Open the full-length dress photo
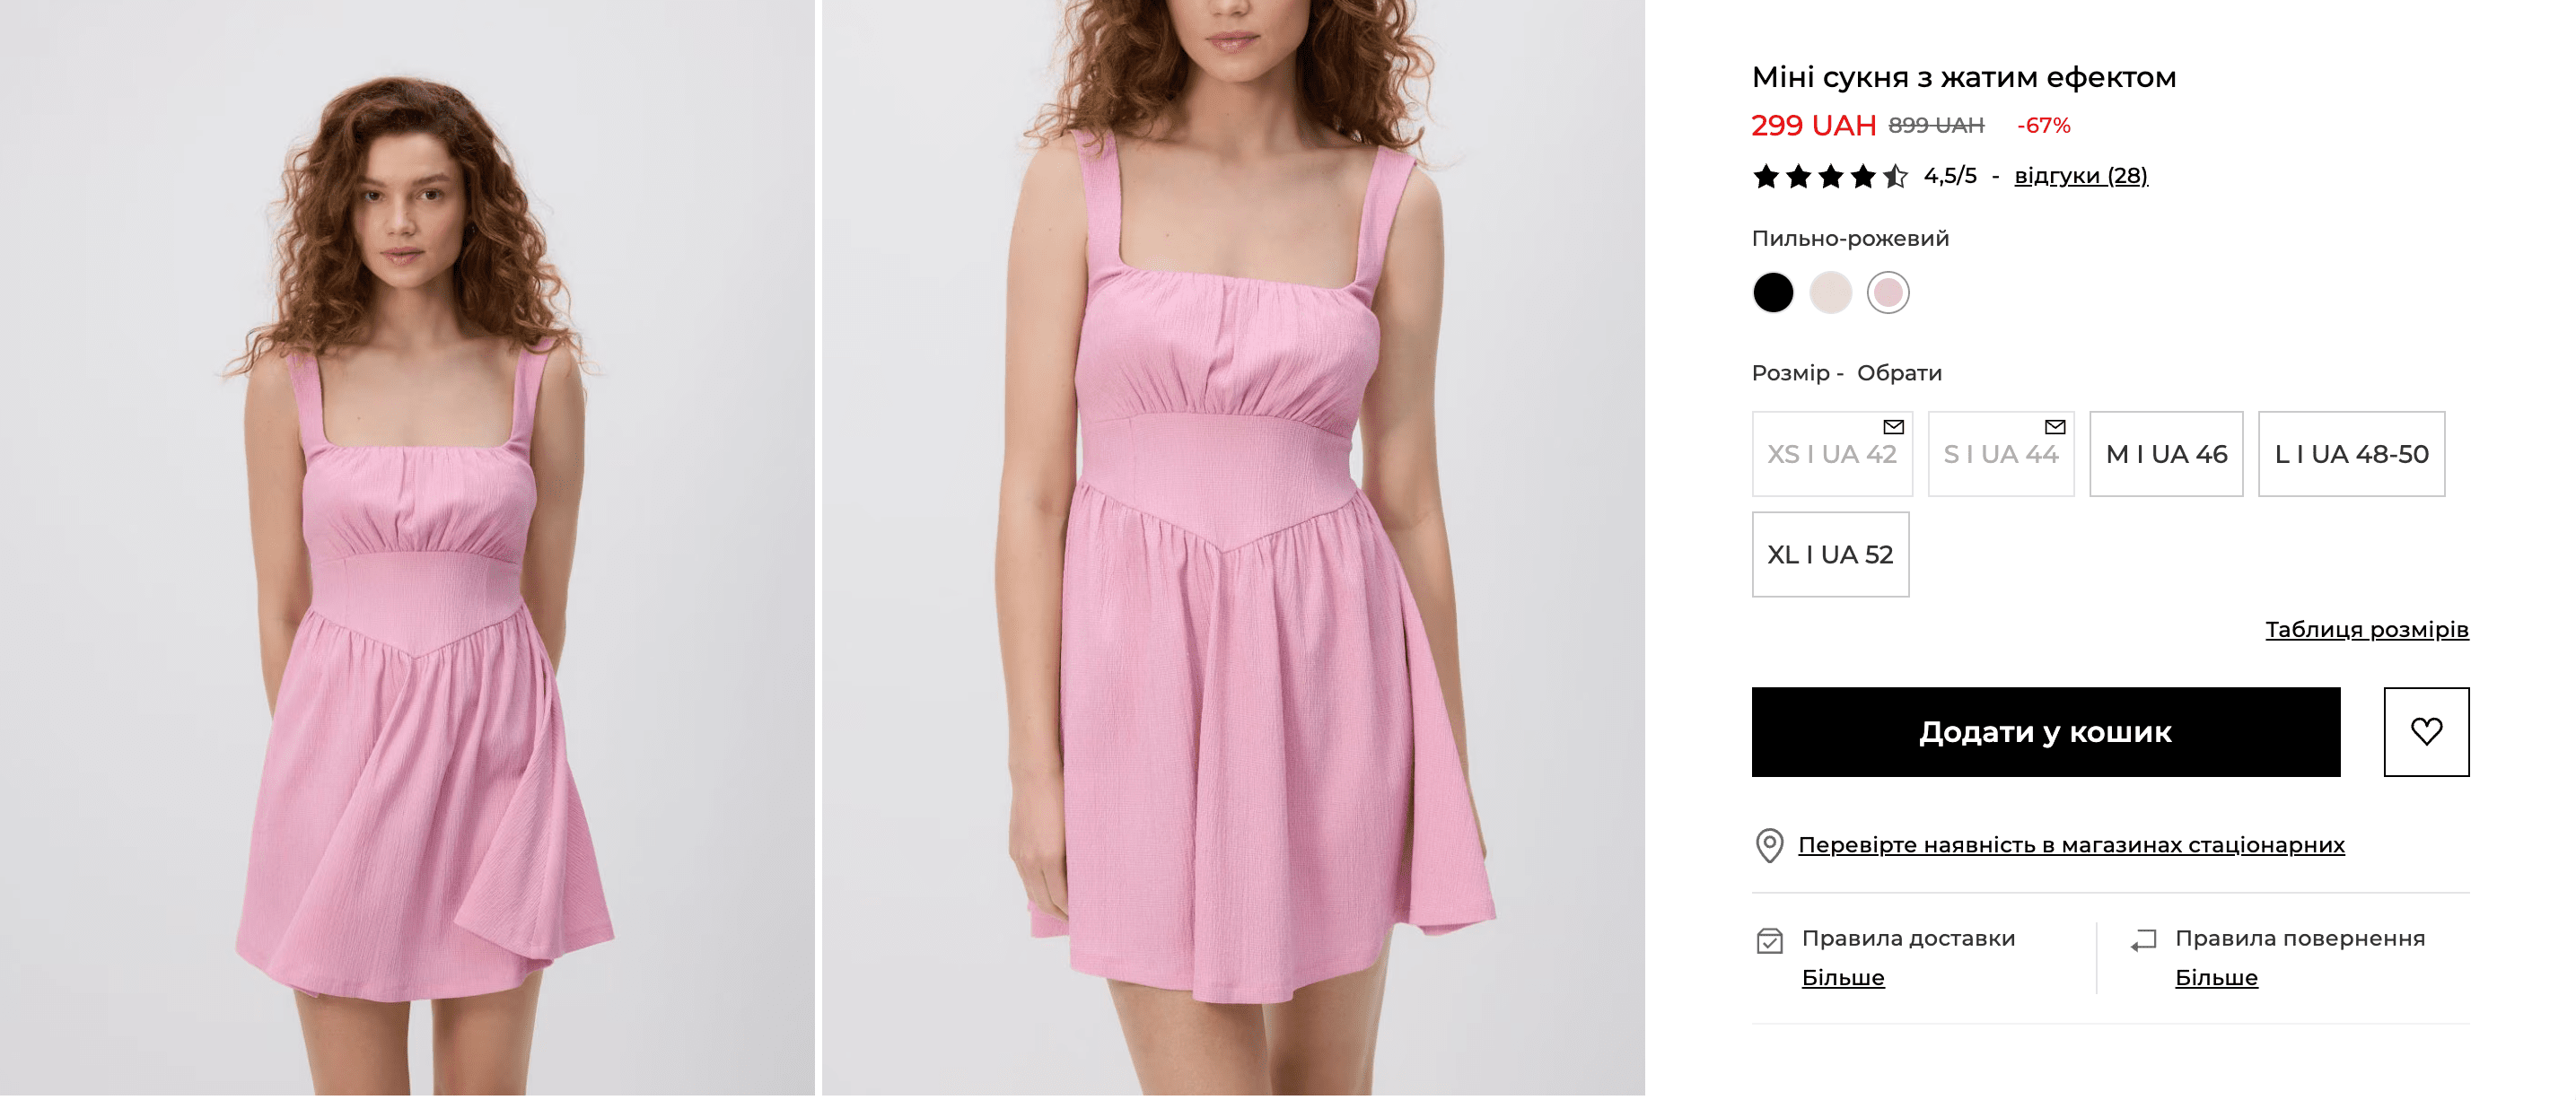The image size is (2576, 1100). coord(407,548)
